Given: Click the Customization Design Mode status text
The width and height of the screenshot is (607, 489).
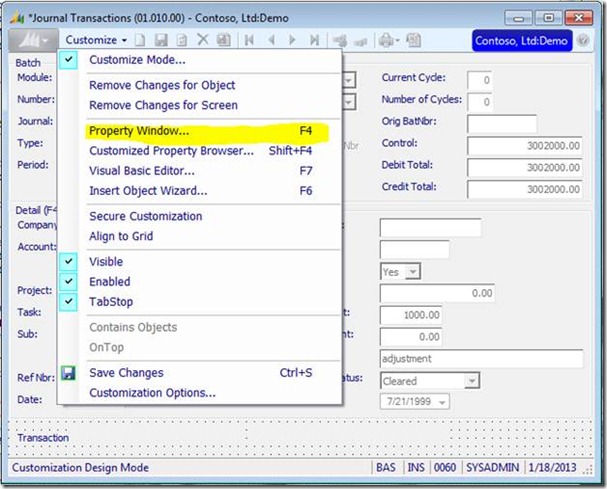Looking at the screenshot, I should pyautogui.click(x=81, y=468).
